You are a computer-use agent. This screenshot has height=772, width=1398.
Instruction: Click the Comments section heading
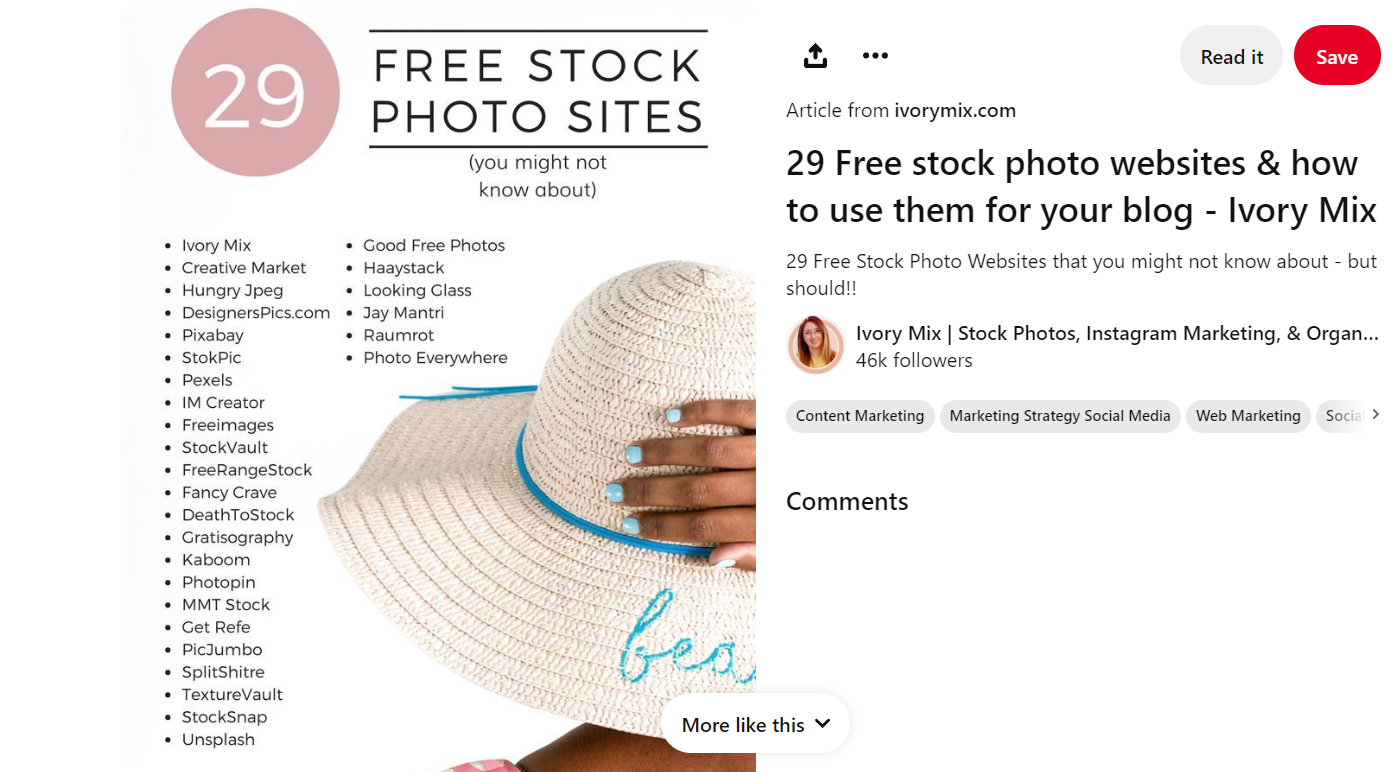click(x=847, y=501)
